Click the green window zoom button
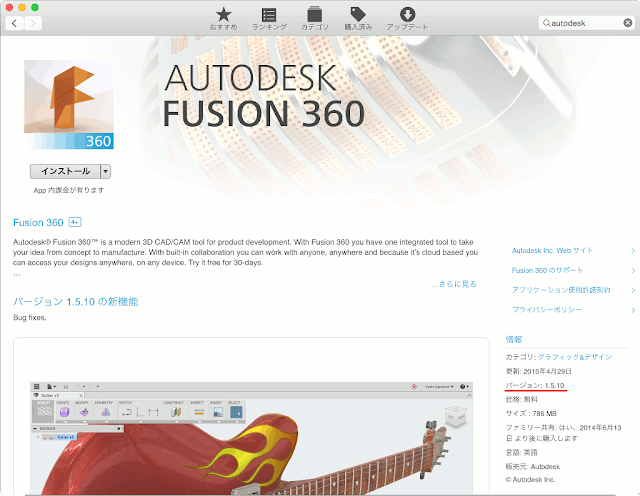Image resolution: width=640 pixels, height=496 pixels. (x=35, y=7)
